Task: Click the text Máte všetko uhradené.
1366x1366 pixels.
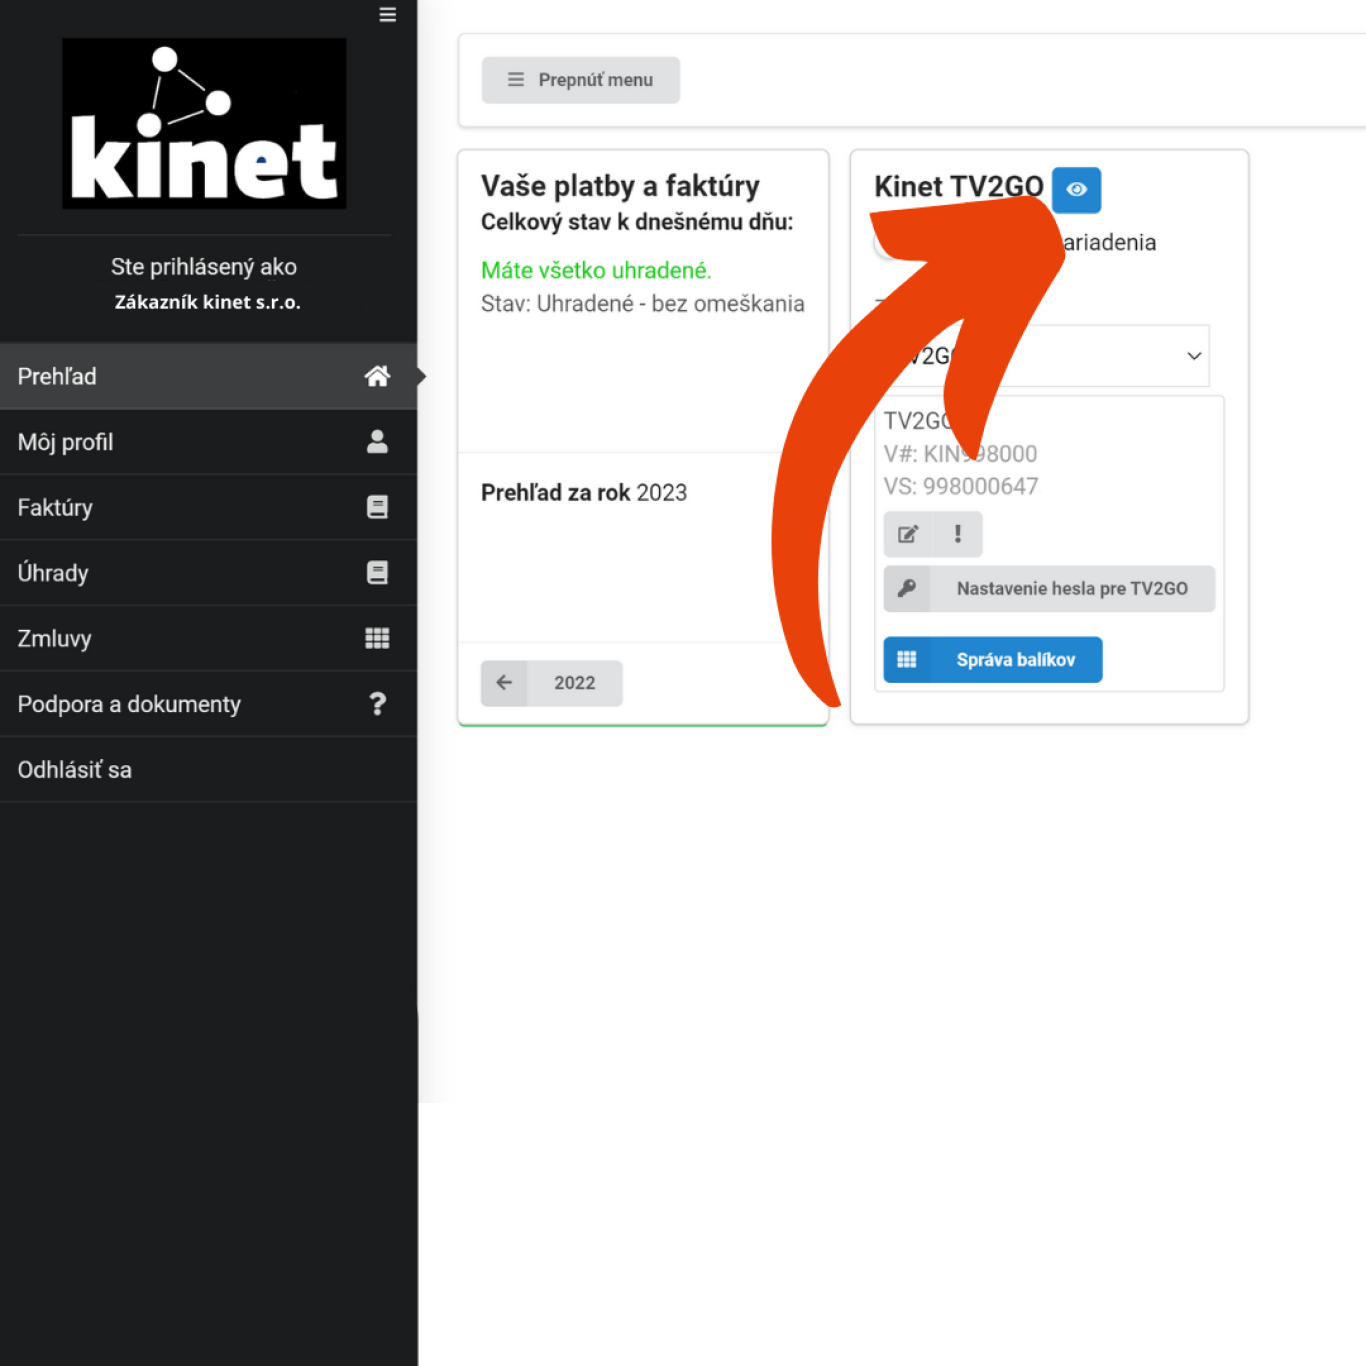Action: (596, 270)
